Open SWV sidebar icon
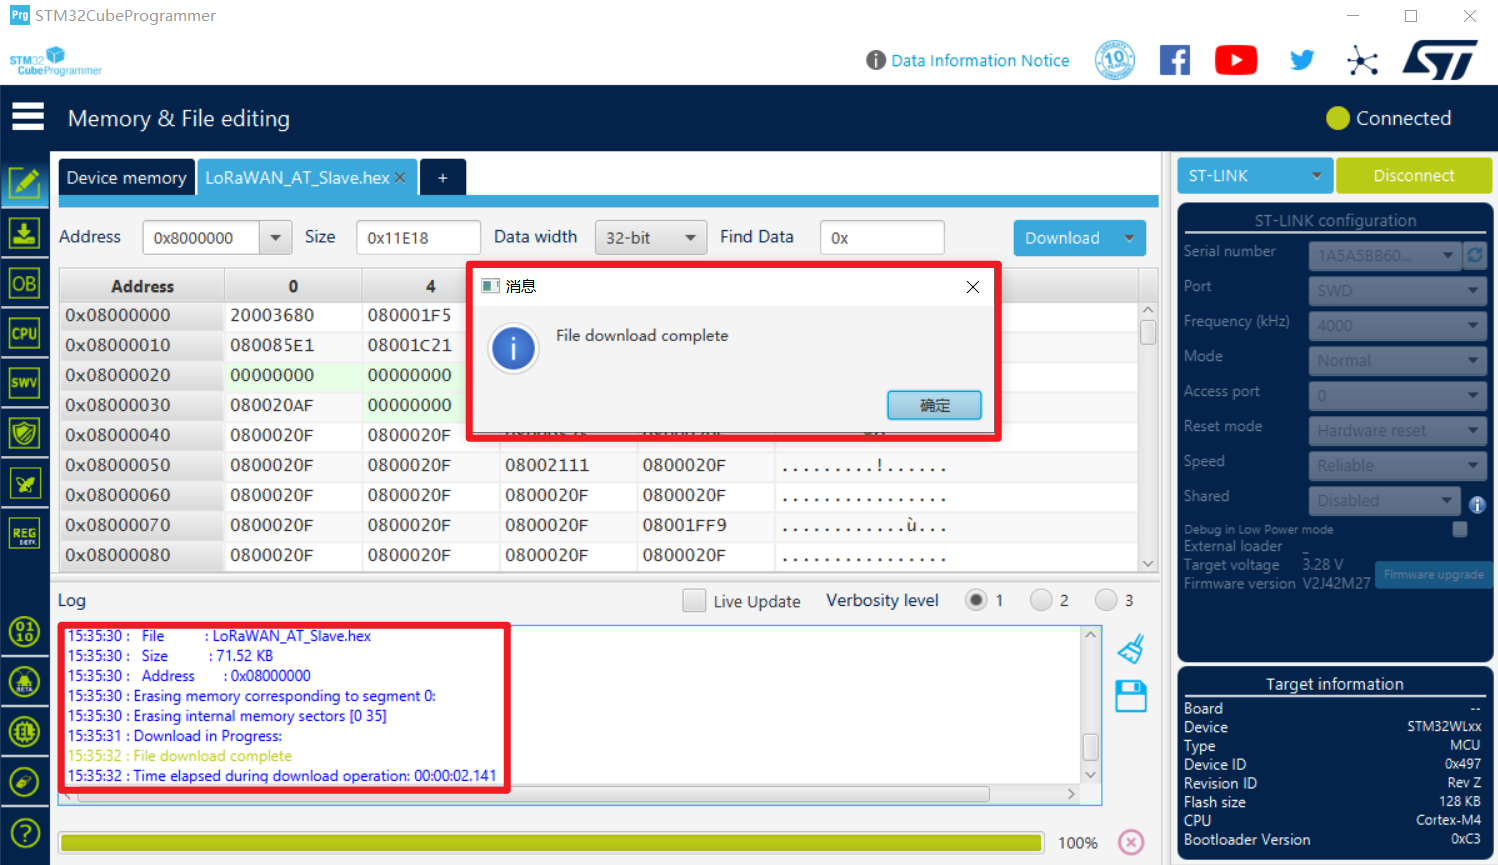Screen dimensions: 1498x865 tap(24, 383)
